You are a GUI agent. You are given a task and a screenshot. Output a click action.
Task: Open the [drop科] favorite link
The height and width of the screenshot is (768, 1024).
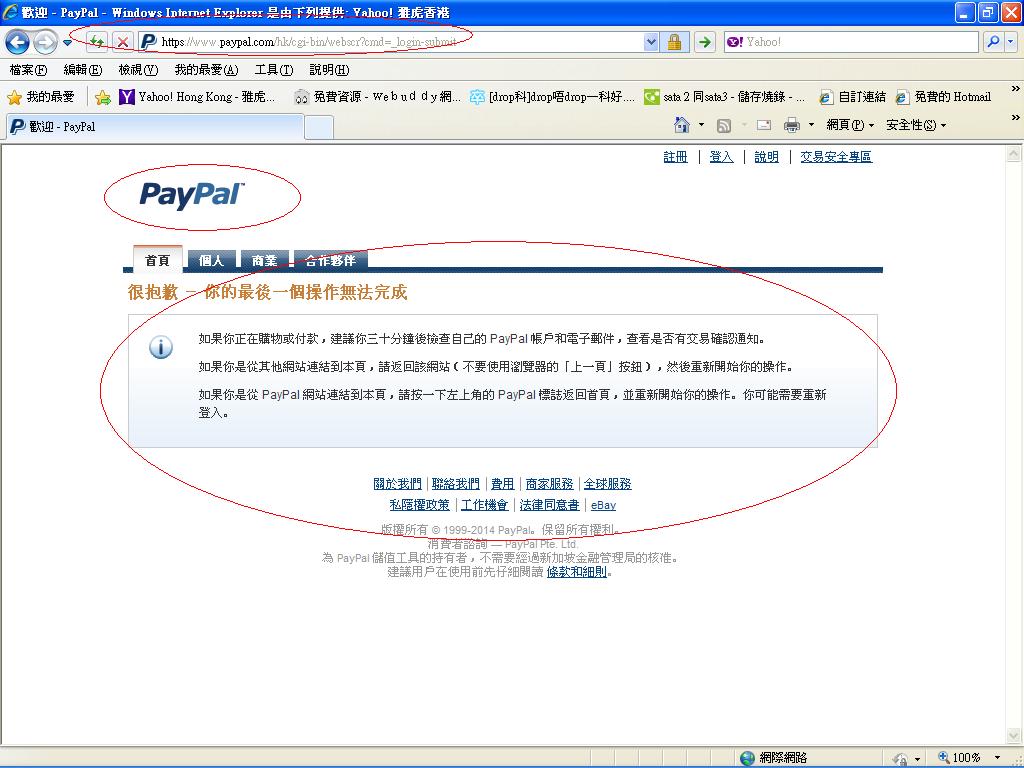point(552,97)
